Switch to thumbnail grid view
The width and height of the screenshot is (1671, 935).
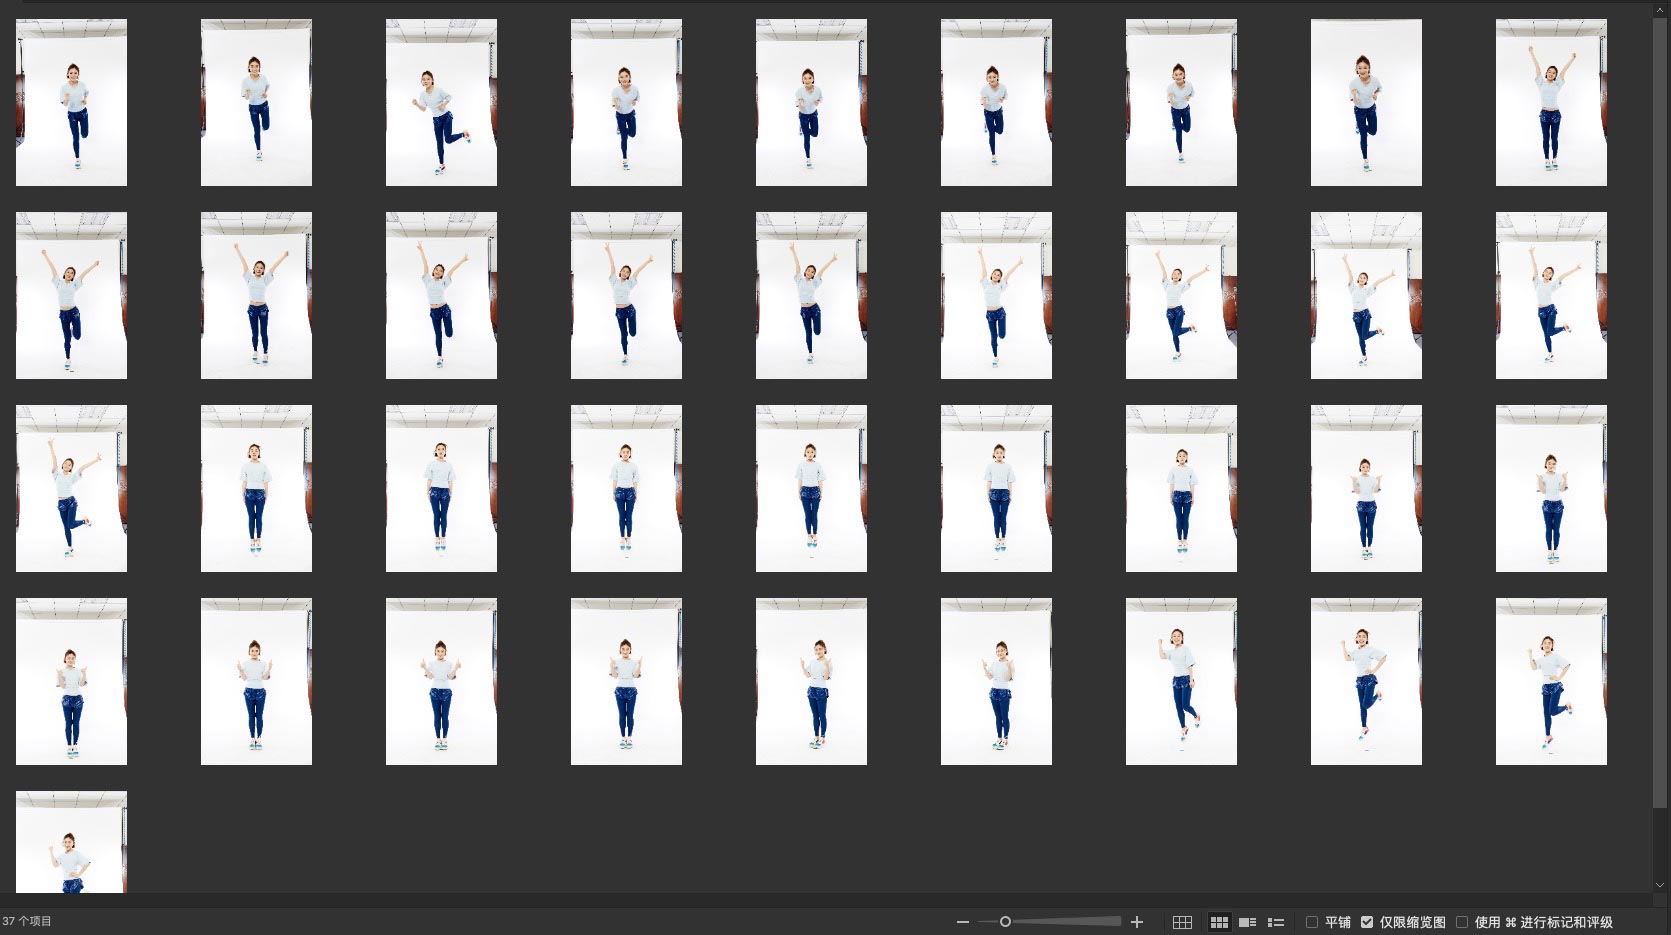point(1219,922)
